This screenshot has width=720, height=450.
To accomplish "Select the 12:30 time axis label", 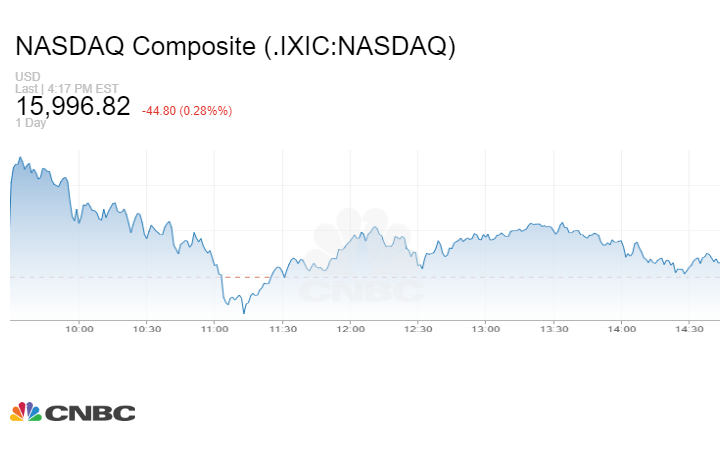I will pos(418,328).
